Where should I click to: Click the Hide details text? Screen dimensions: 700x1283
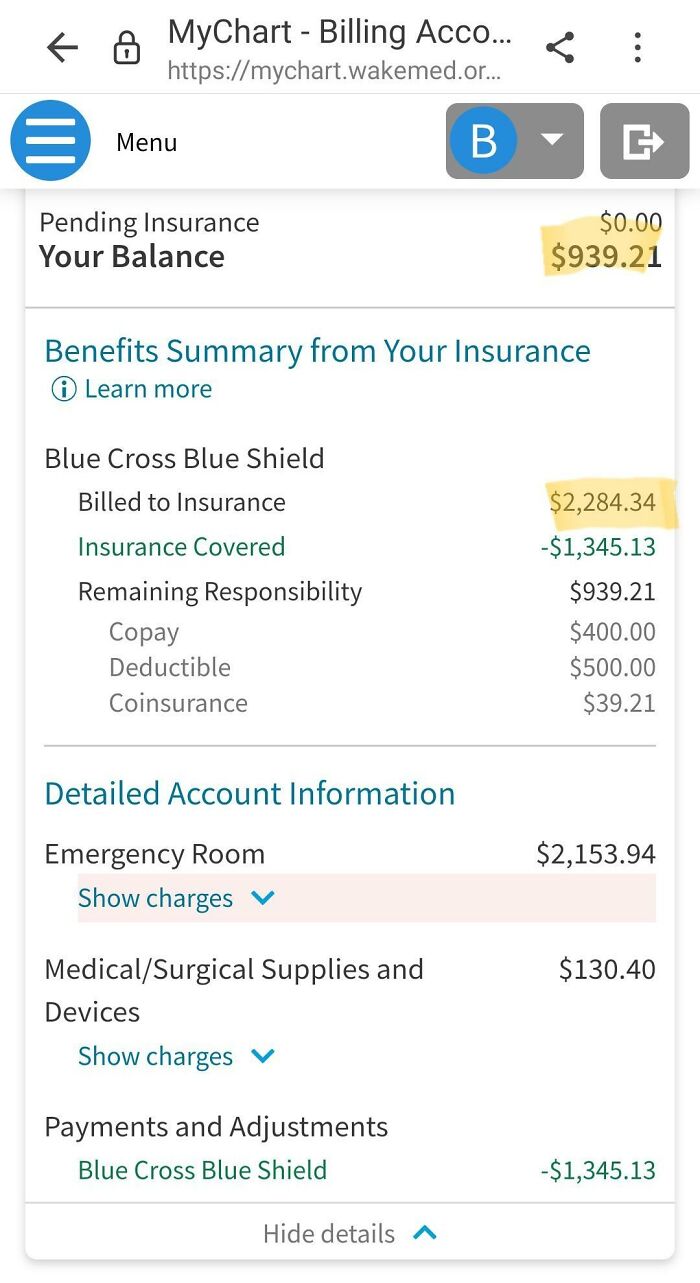(329, 1234)
